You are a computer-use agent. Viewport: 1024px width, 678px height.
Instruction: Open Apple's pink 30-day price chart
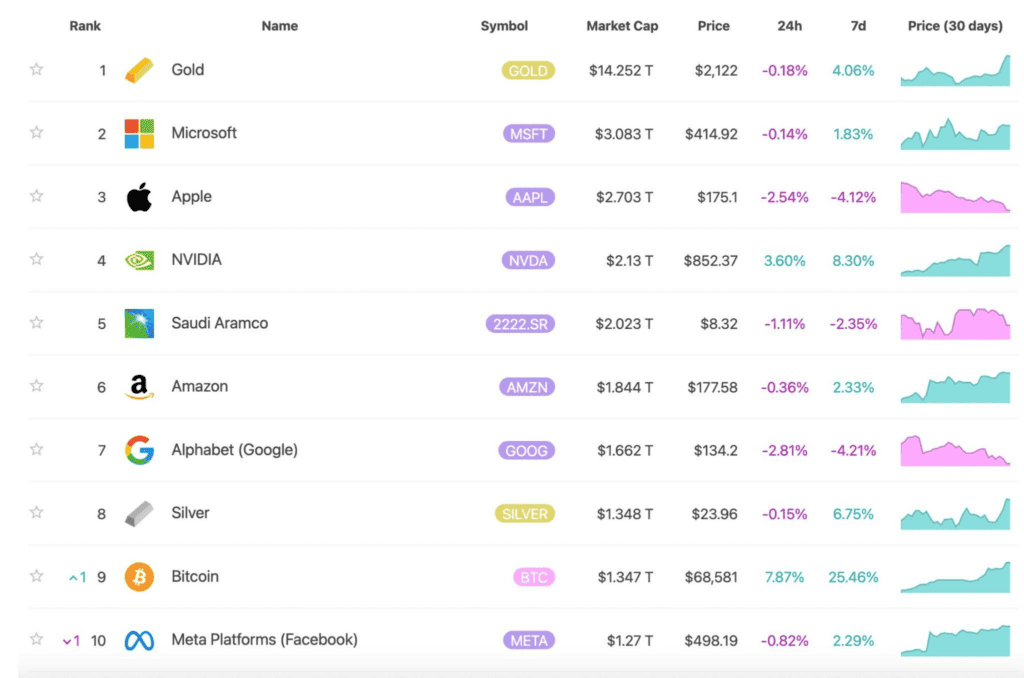pos(955,197)
